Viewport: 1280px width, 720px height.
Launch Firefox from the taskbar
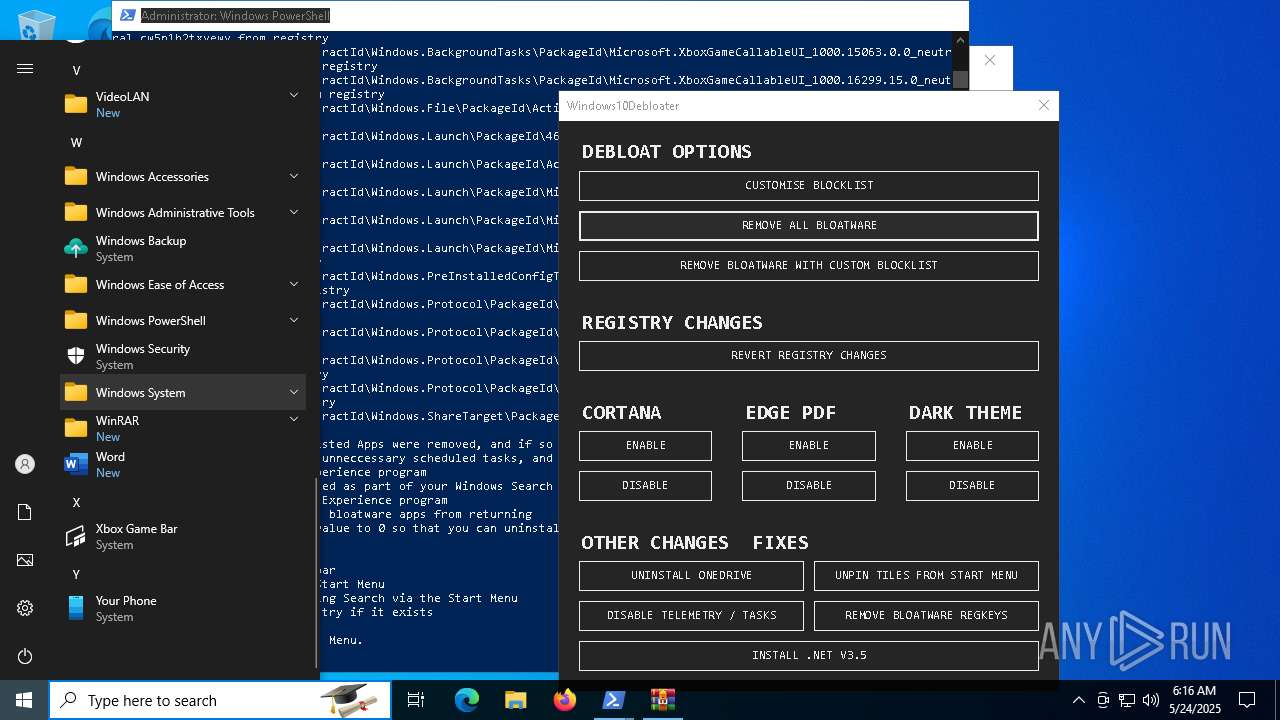tap(565, 700)
